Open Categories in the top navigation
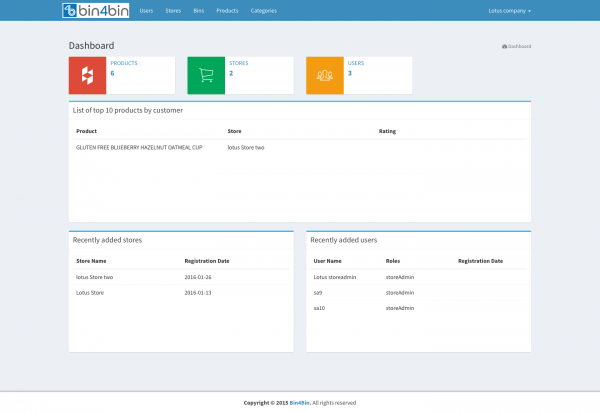The image size is (600, 413). pyautogui.click(x=264, y=10)
